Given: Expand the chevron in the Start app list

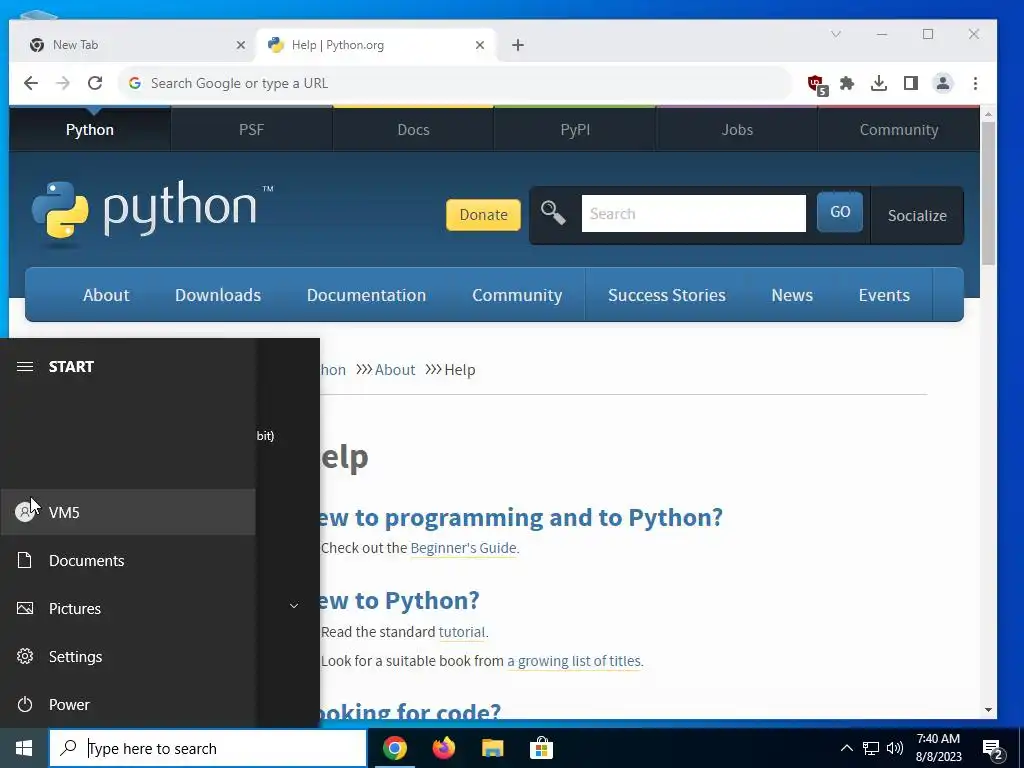Looking at the screenshot, I should [x=294, y=606].
